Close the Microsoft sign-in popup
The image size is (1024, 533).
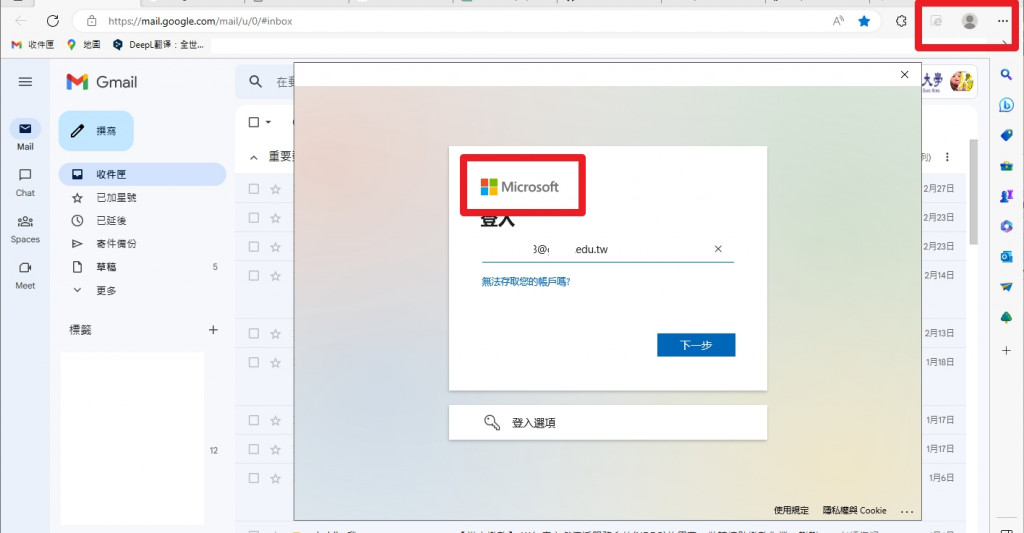(x=904, y=74)
